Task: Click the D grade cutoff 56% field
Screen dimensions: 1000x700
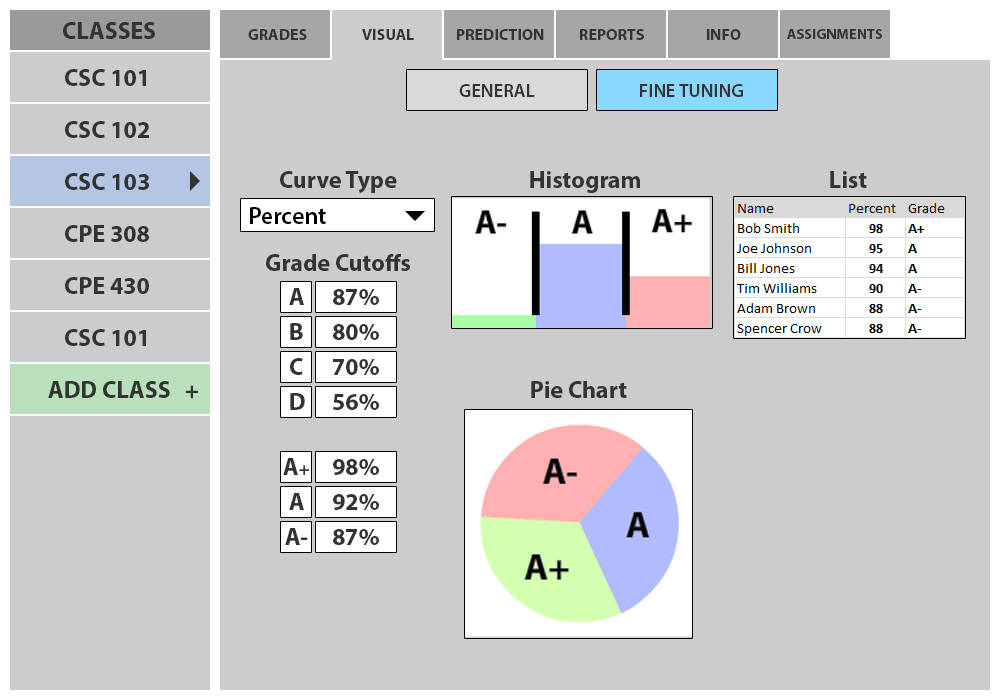Action: pyautogui.click(x=355, y=402)
